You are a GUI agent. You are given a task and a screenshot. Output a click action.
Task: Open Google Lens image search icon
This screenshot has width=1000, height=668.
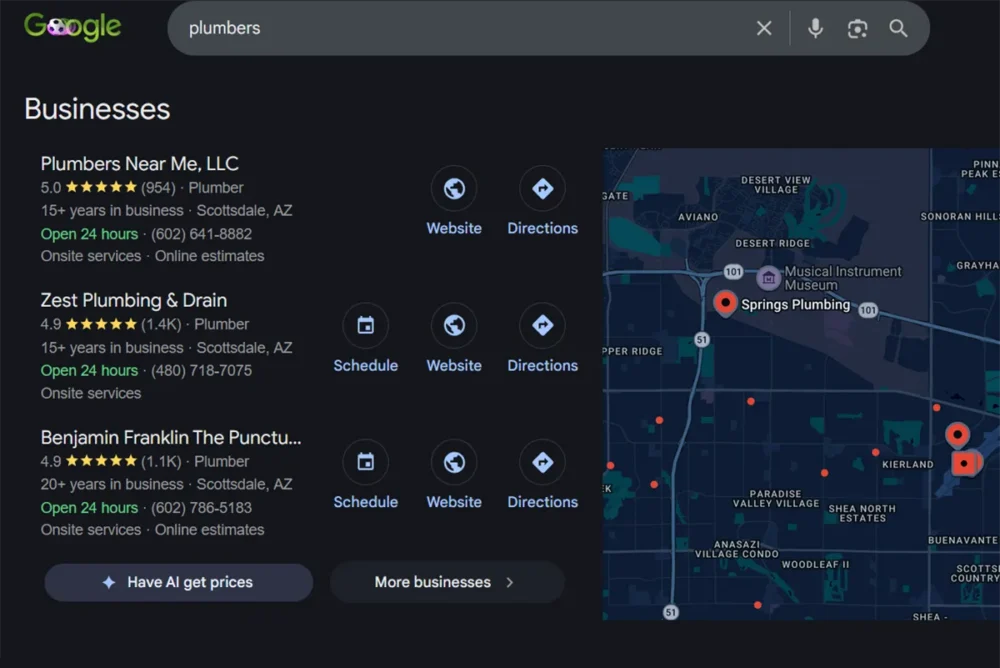[x=857, y=29]
